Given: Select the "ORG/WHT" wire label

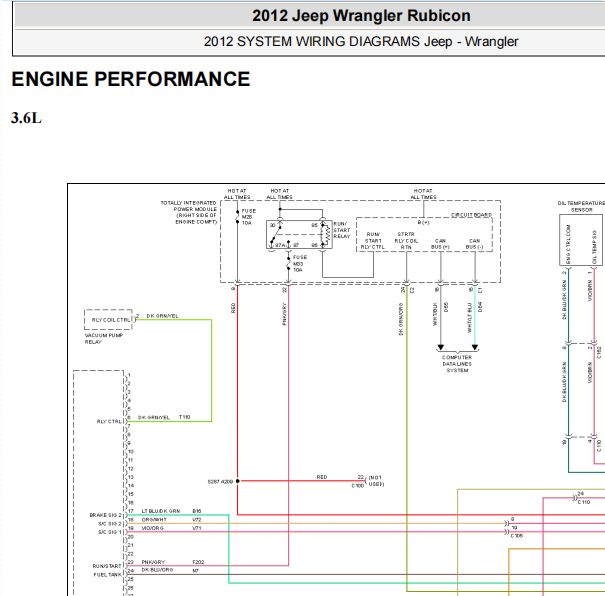Looking at the screenshot, I should pos(154,520).
